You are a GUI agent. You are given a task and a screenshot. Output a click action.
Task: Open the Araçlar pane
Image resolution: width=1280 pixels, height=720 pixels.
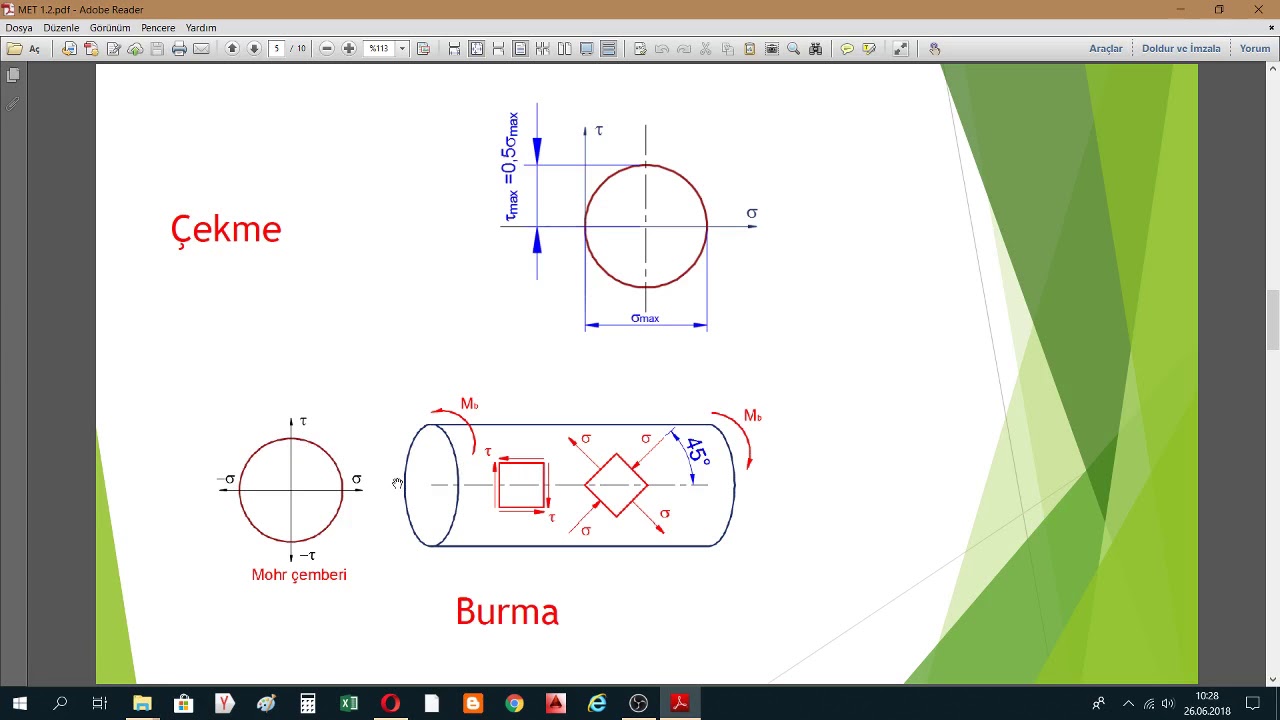coord(1105,48)
